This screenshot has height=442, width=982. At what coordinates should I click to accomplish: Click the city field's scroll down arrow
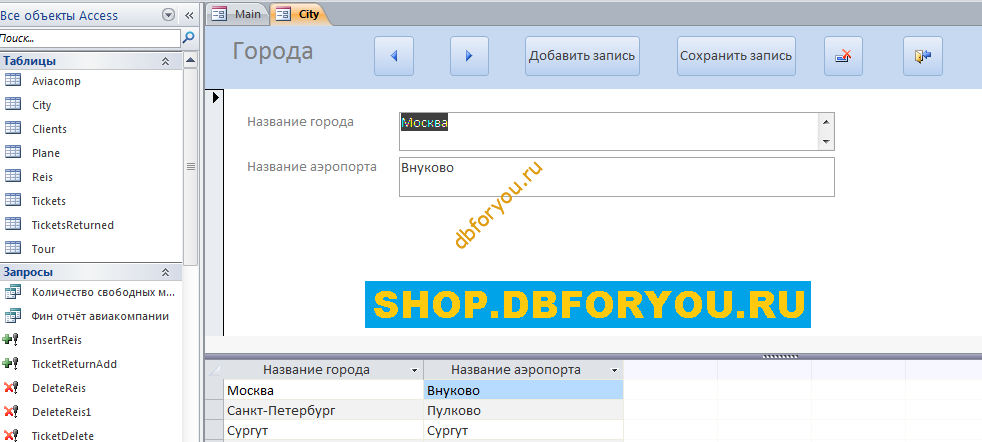pyautogui.click(x=826, y=141)
